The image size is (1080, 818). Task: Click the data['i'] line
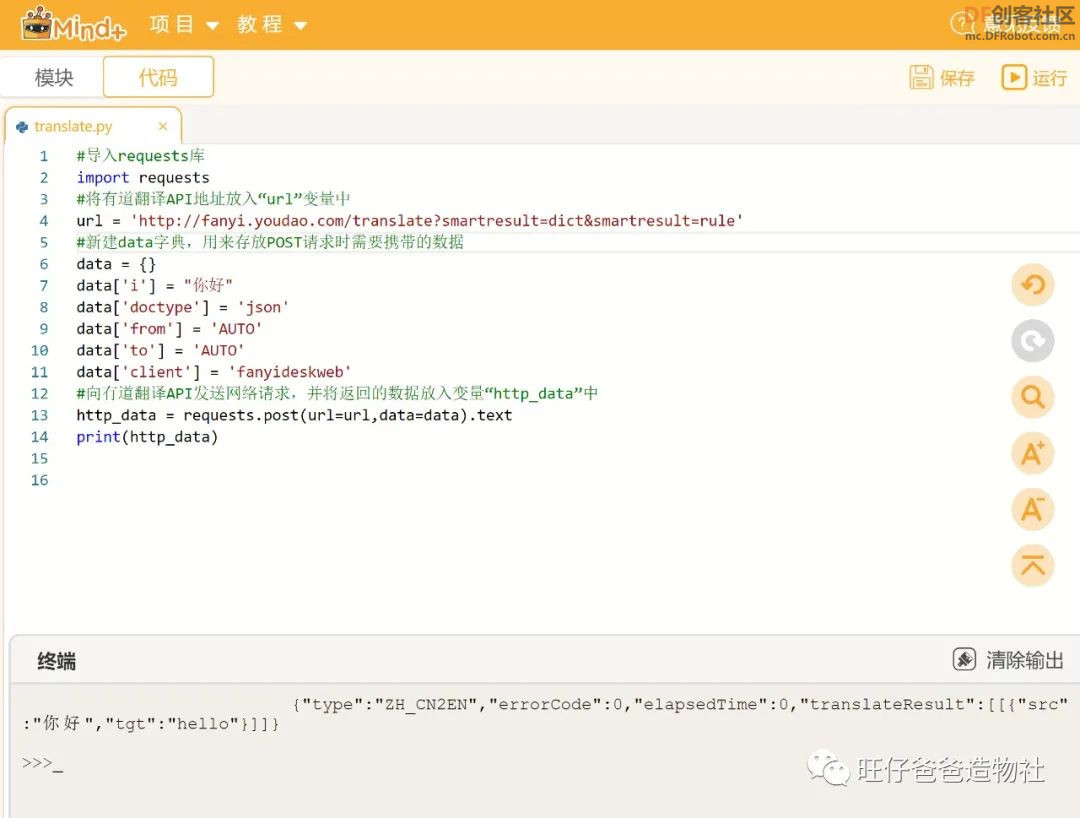(x=154, y=286)
